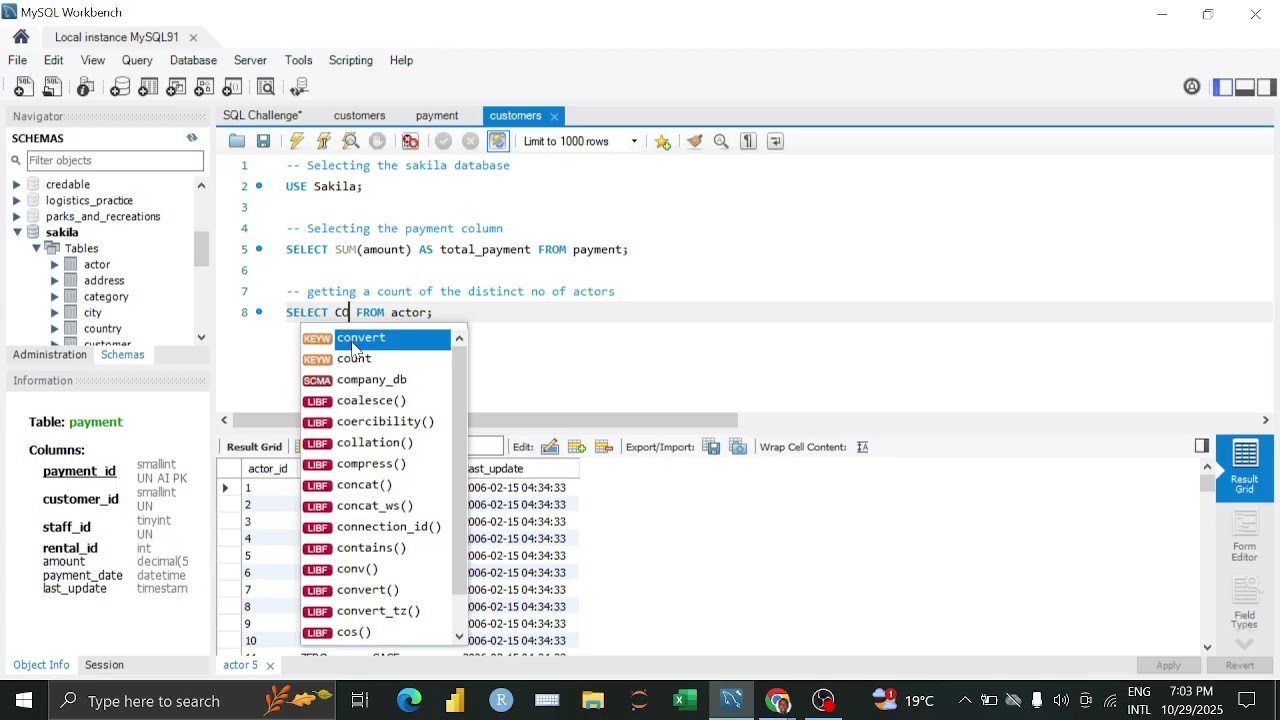Toggle invisible characters pilcrow icon
Screen dimensions: 1280x720
[749, 141]
